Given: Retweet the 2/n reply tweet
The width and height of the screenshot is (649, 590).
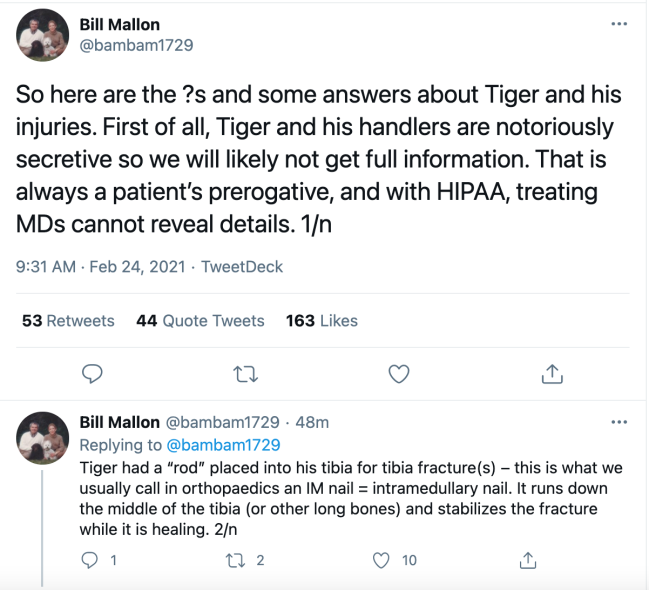Looking at the screenshot, I should (x=236, y=560).
